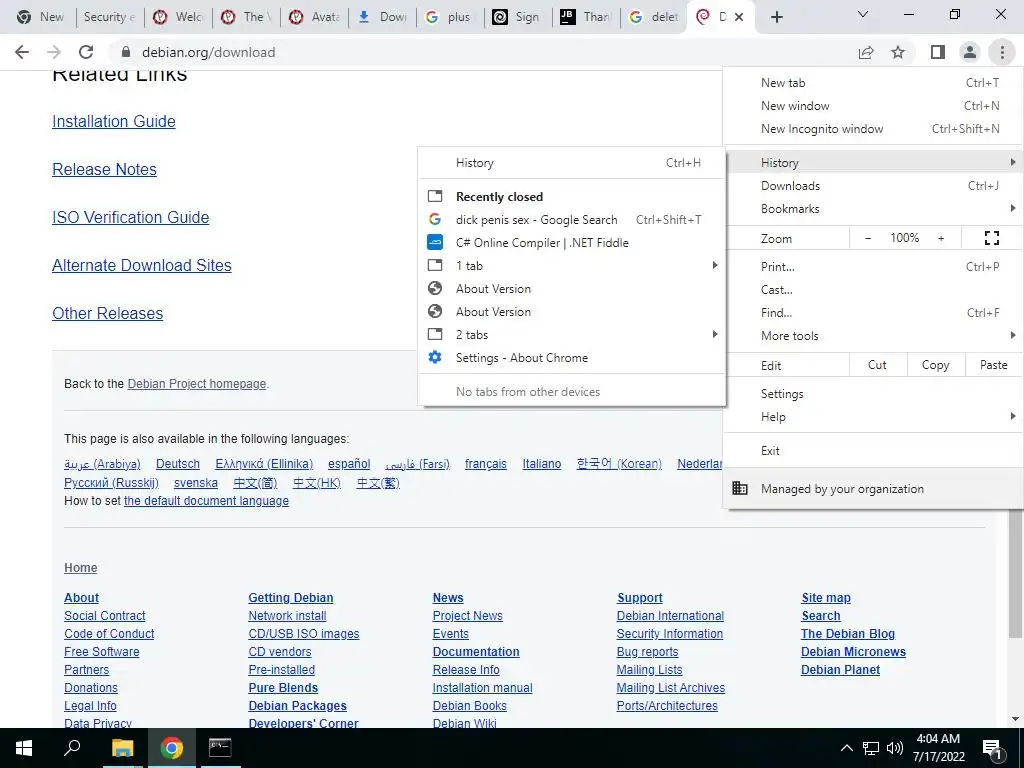Close the active Debian tab

click(739, 17)
